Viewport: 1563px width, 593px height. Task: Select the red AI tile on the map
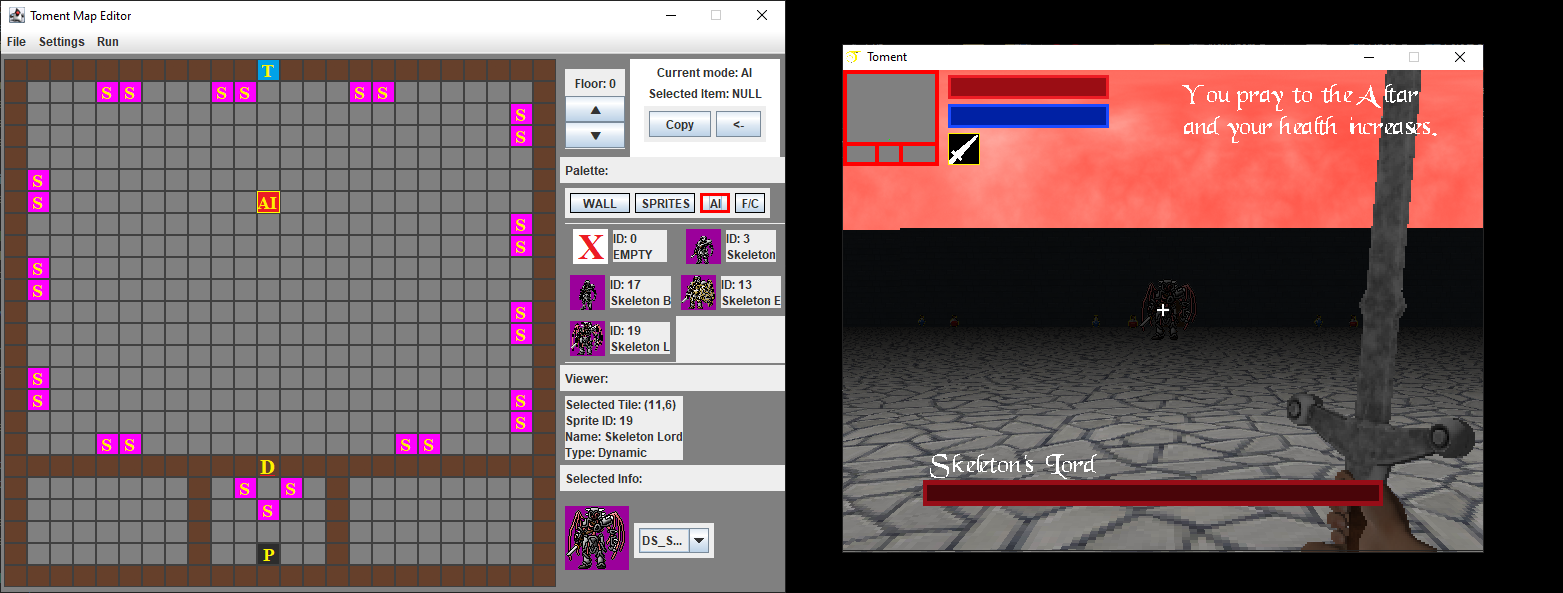coord(267,203)
